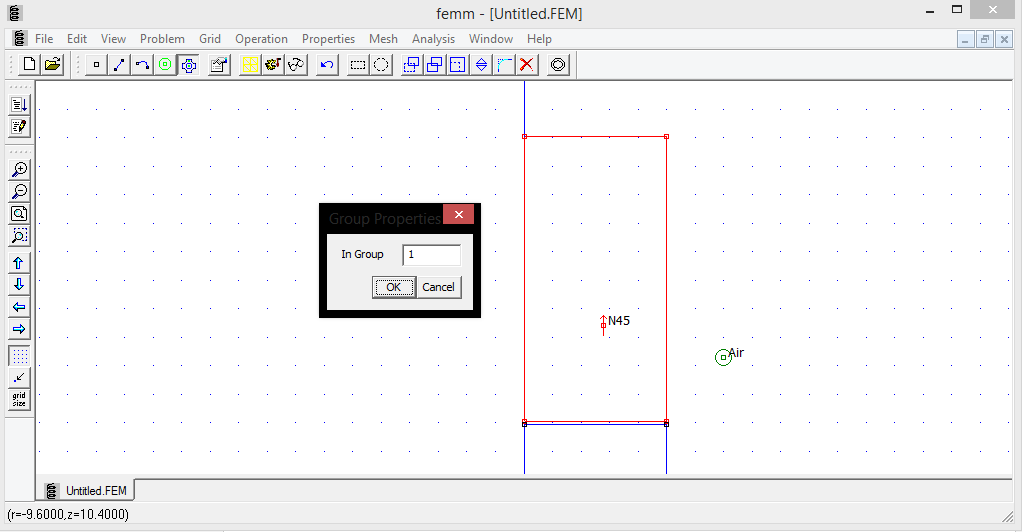
Task: Click the fillet corner radius icon
Action: click(504, 65)
